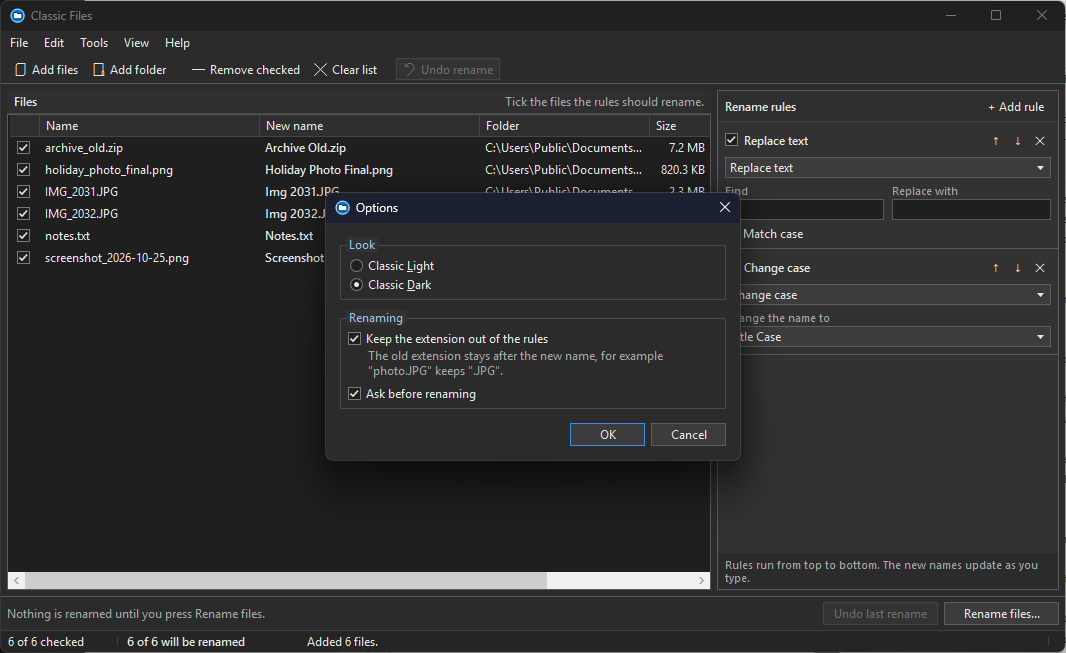Click the Name column header
1066x653 pixels.
(x=149, y=126)
